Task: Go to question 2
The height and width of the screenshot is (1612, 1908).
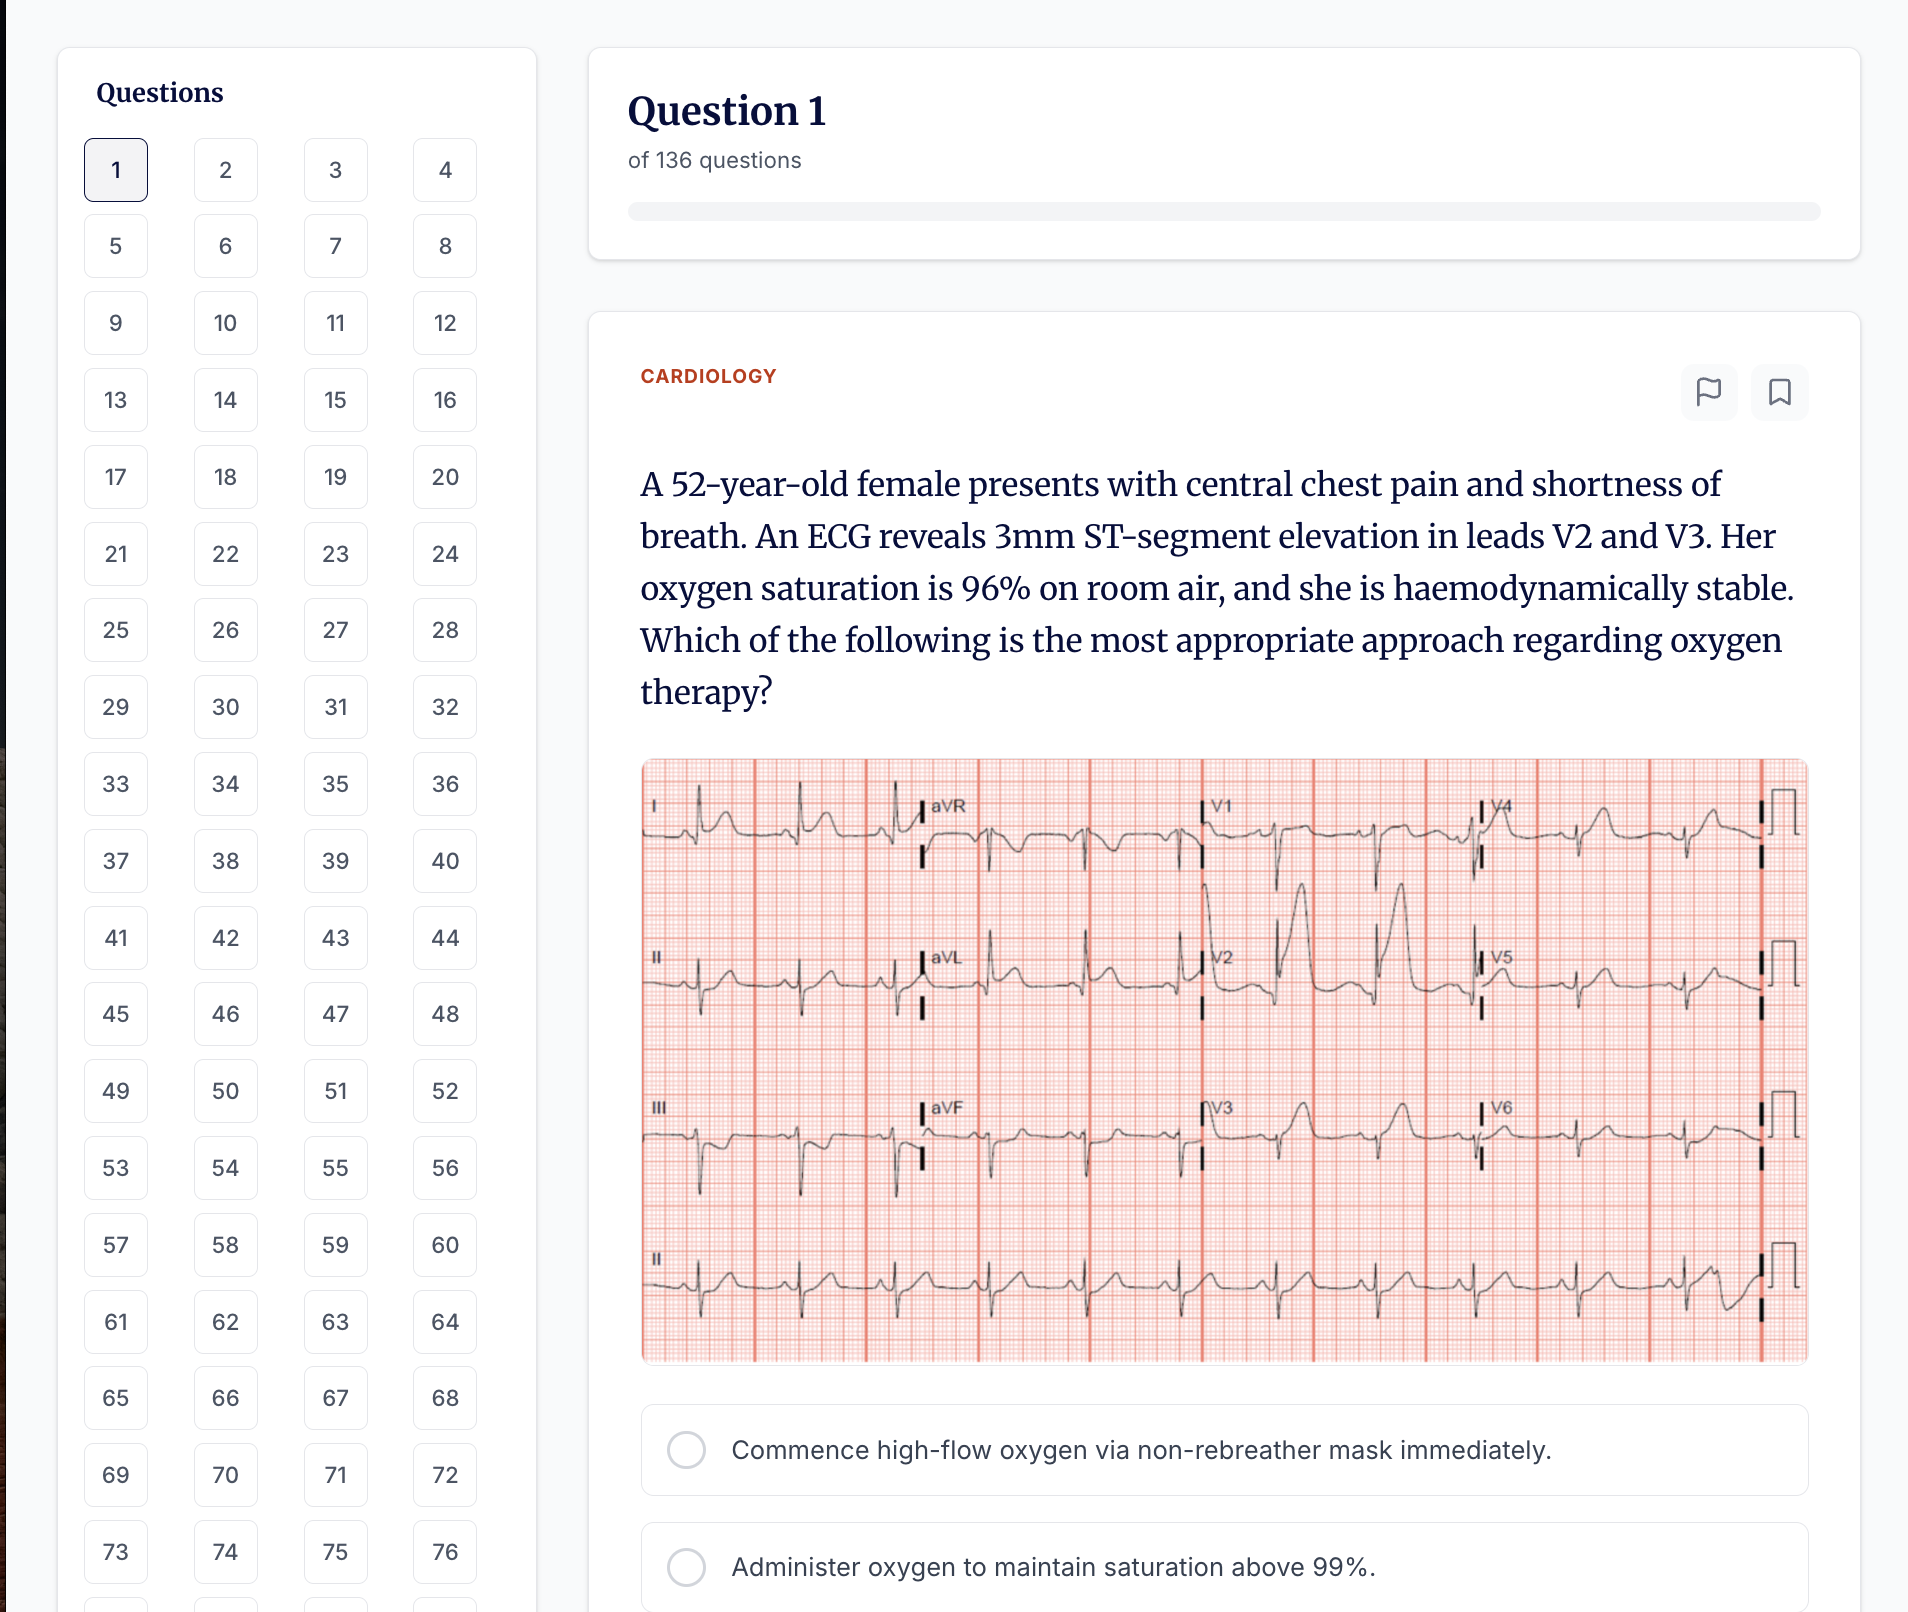Action: (226, 170)
